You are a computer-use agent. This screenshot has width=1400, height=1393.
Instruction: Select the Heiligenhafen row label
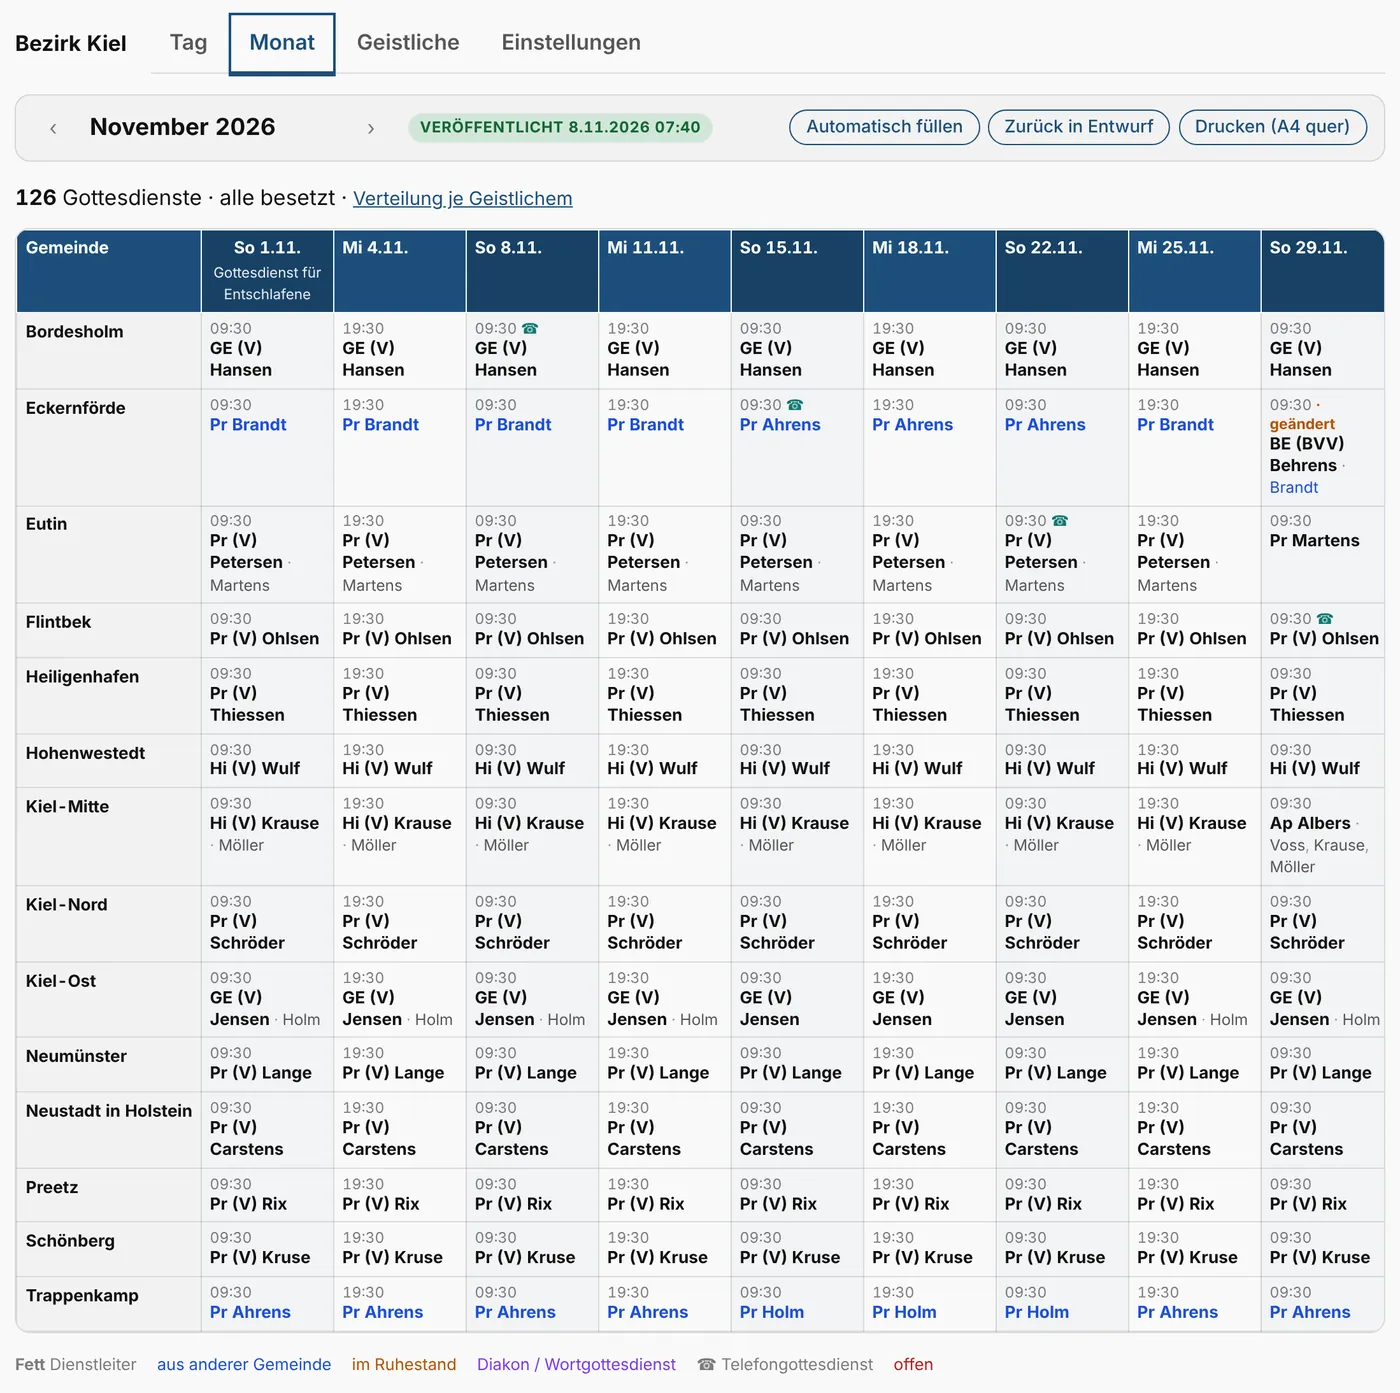[x=82, y=677]
